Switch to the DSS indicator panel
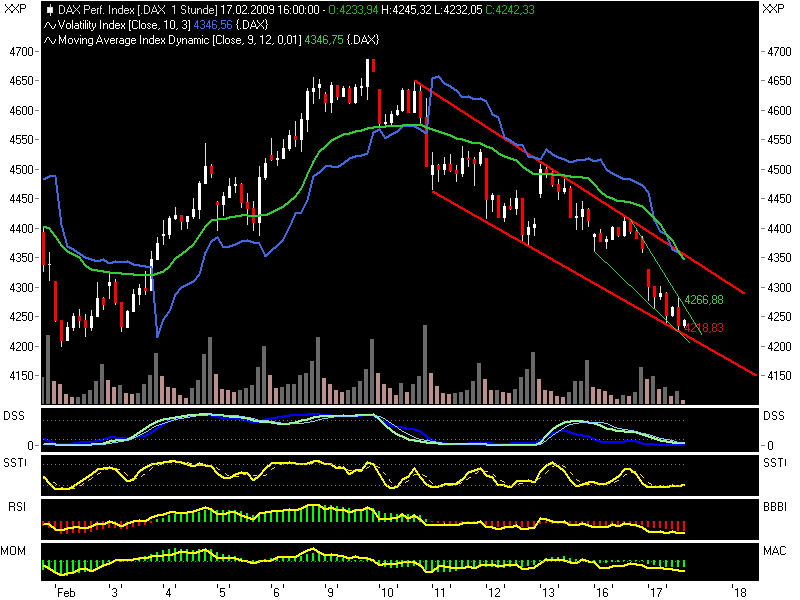Viewport: 800px width, 600px height. click(x=14, y=415)
